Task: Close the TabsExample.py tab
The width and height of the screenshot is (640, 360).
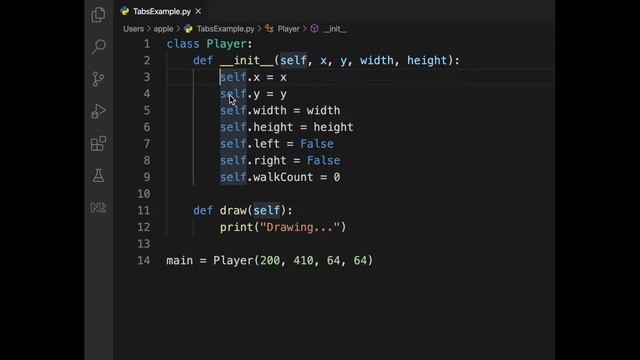Action: 198,11
